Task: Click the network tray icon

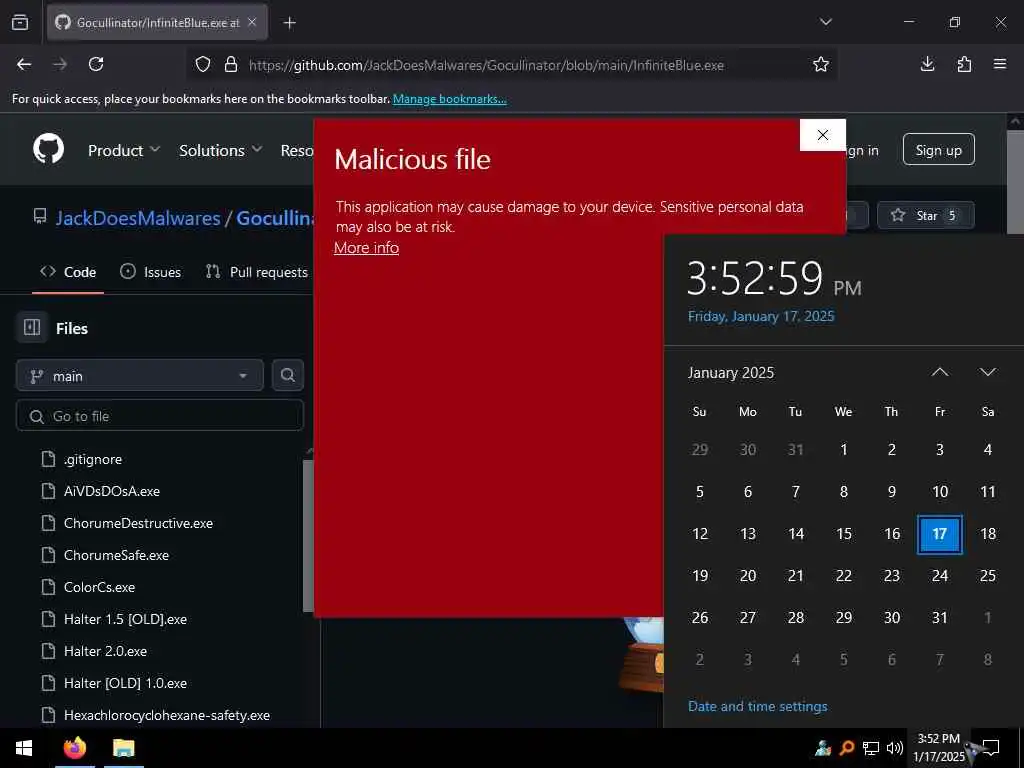Action: point(871,748)
